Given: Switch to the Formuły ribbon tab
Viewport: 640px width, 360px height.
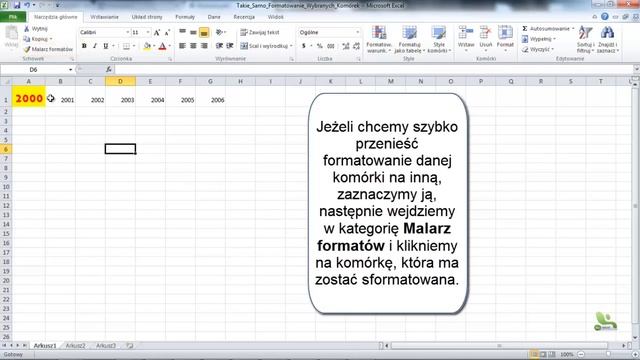Looking at the screenshot, I should click(185, 17).
